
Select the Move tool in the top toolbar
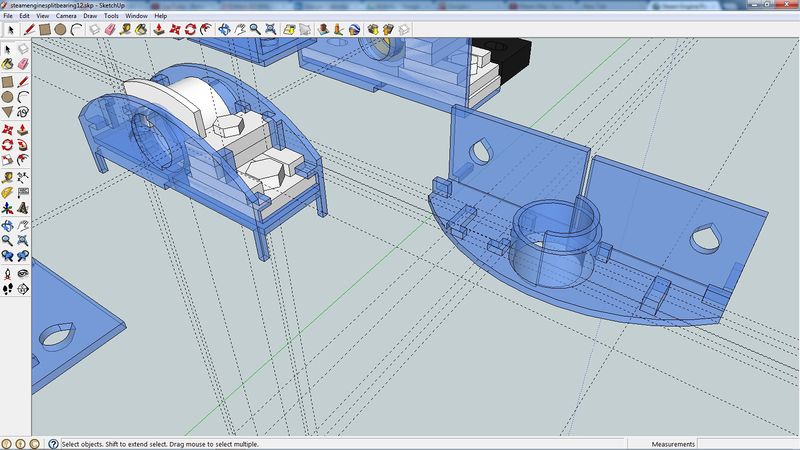[x=174, y=30]
